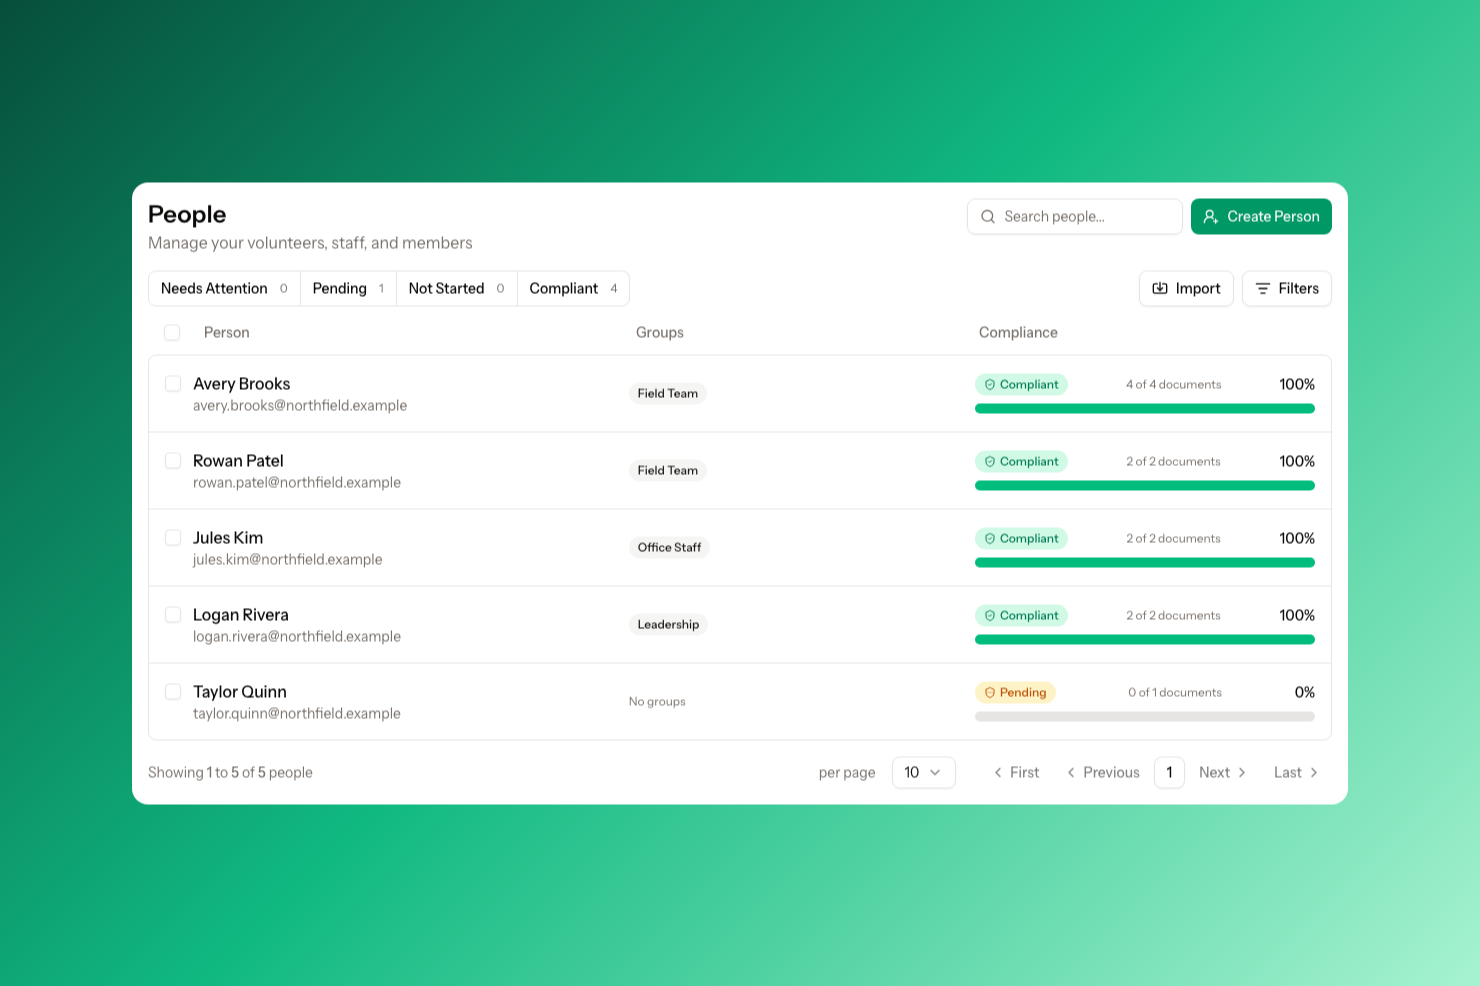Image resolution: width=1480 pixels, height=986 pixels.
Task: Click the No groups text
Action: [657, 701]
